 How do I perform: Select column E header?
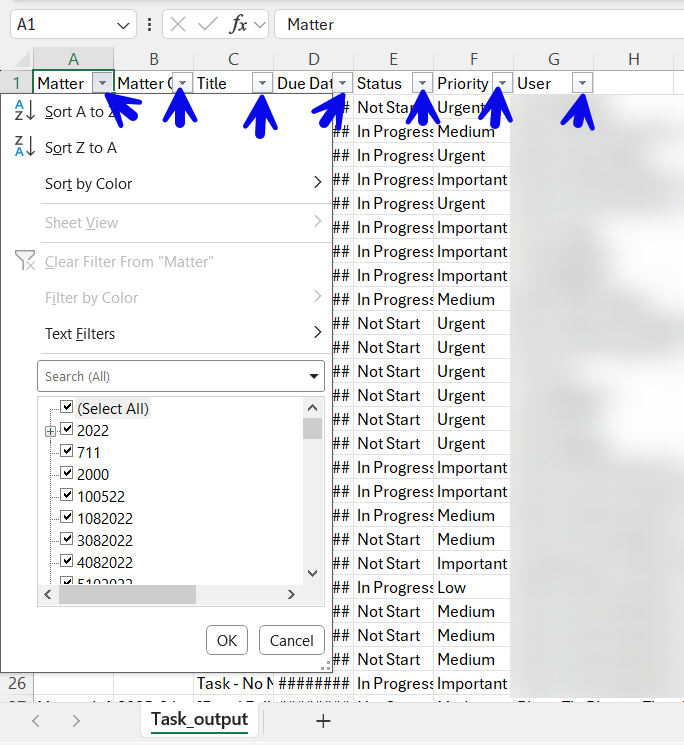click(x=393, y=59)
